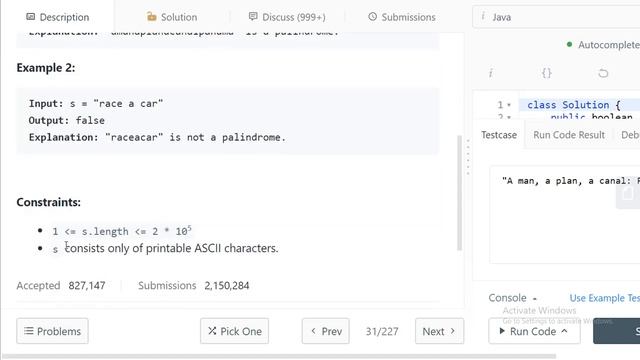Reset code with the revert icon
Viewport: 640px width, 360px height.
pos(603,73)
